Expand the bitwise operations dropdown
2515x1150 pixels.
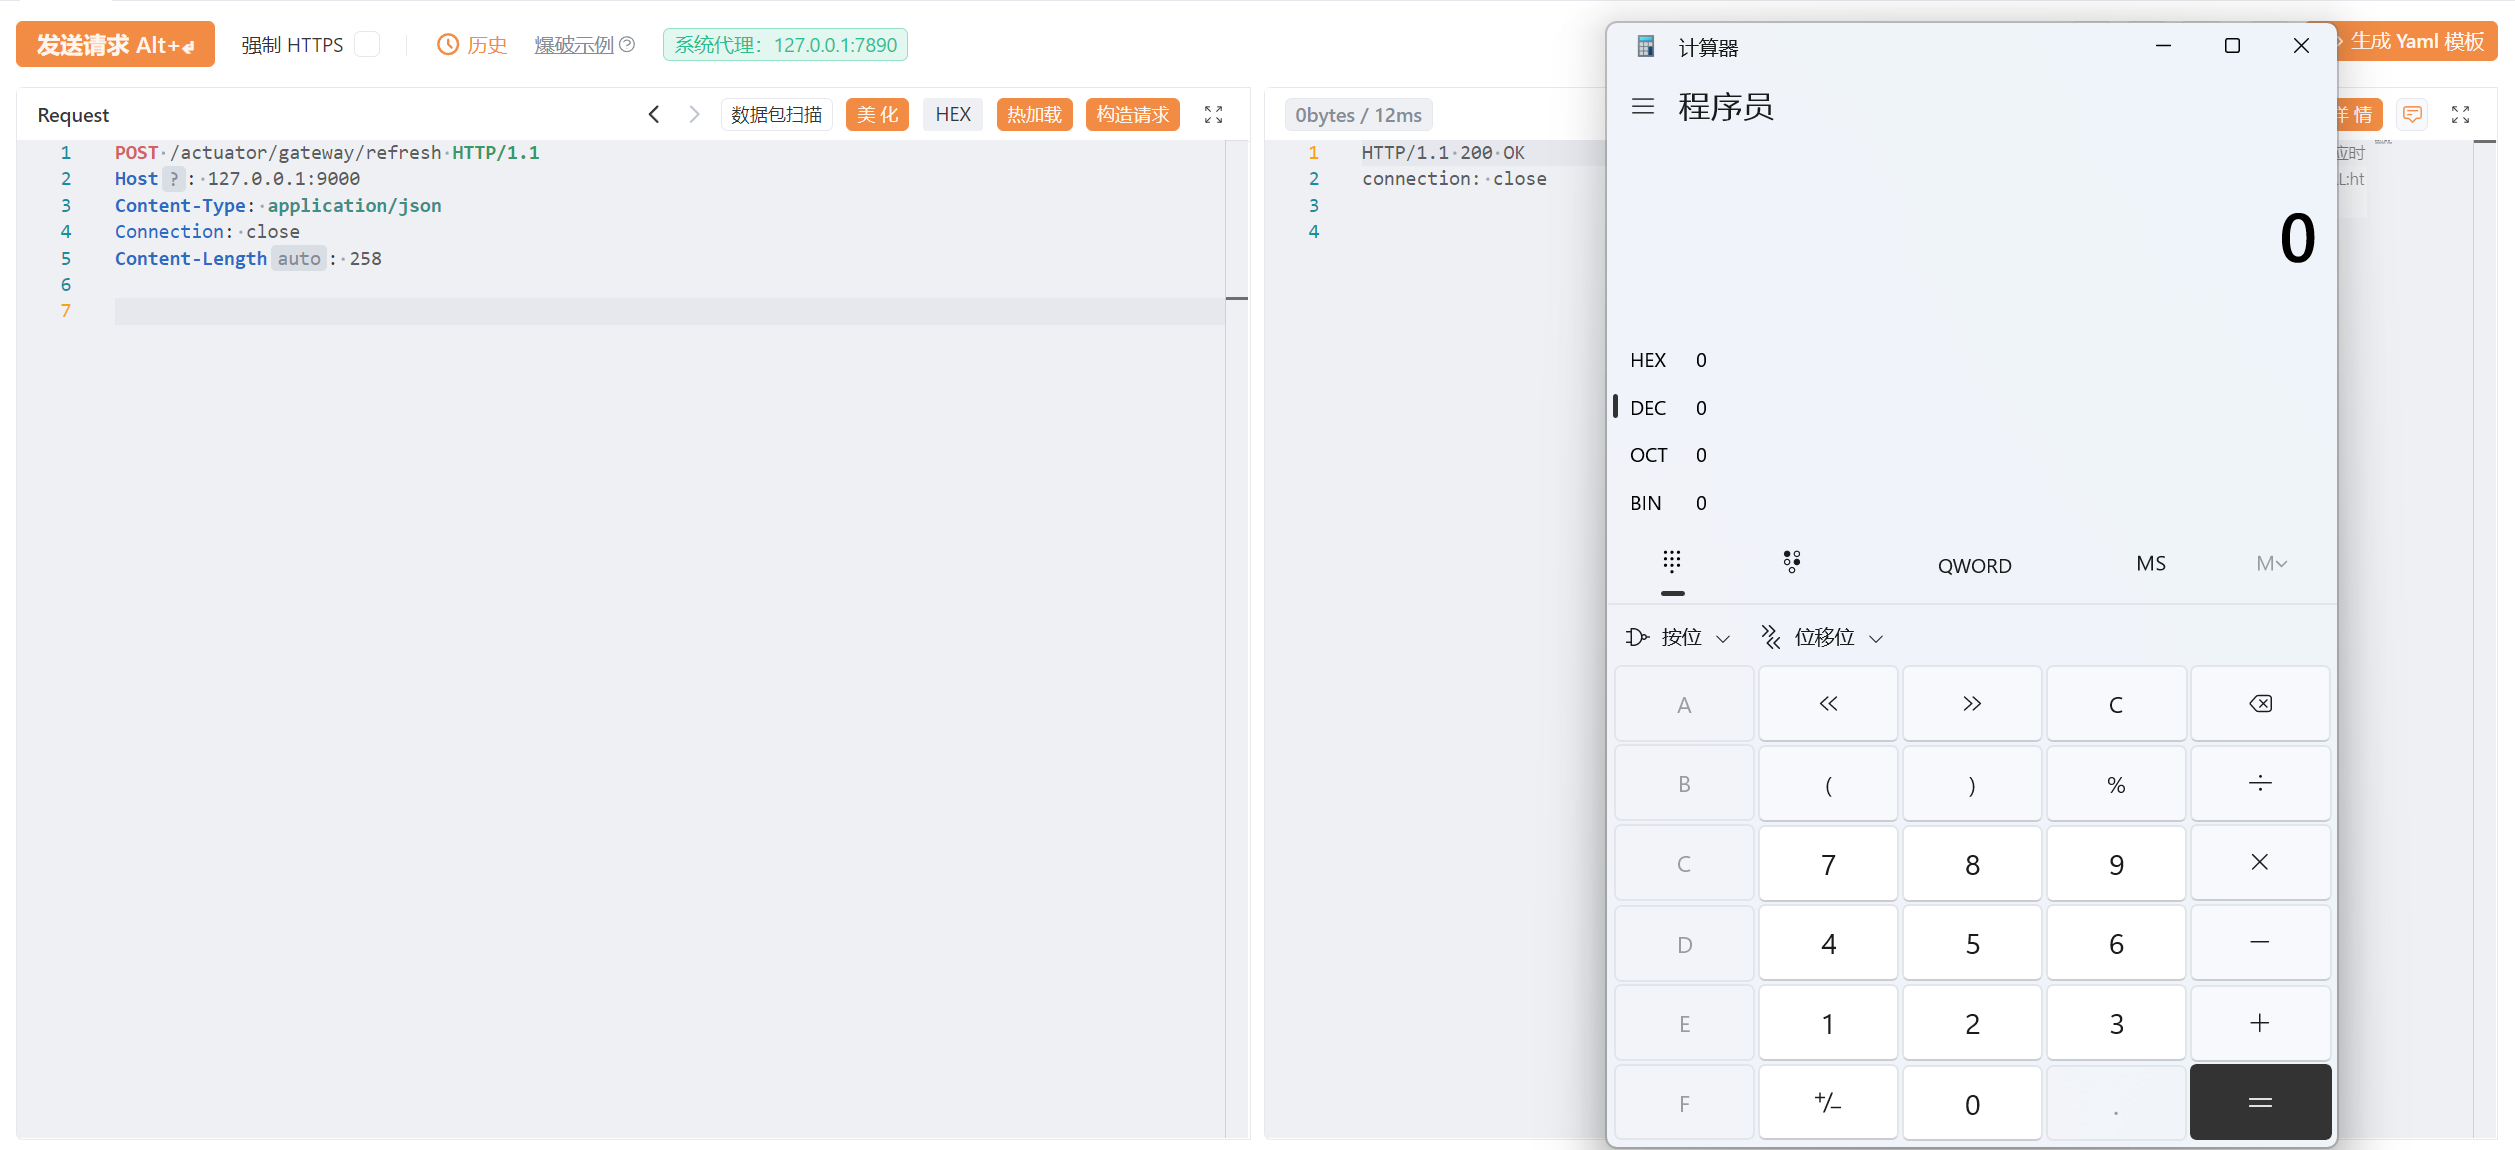1678,637
